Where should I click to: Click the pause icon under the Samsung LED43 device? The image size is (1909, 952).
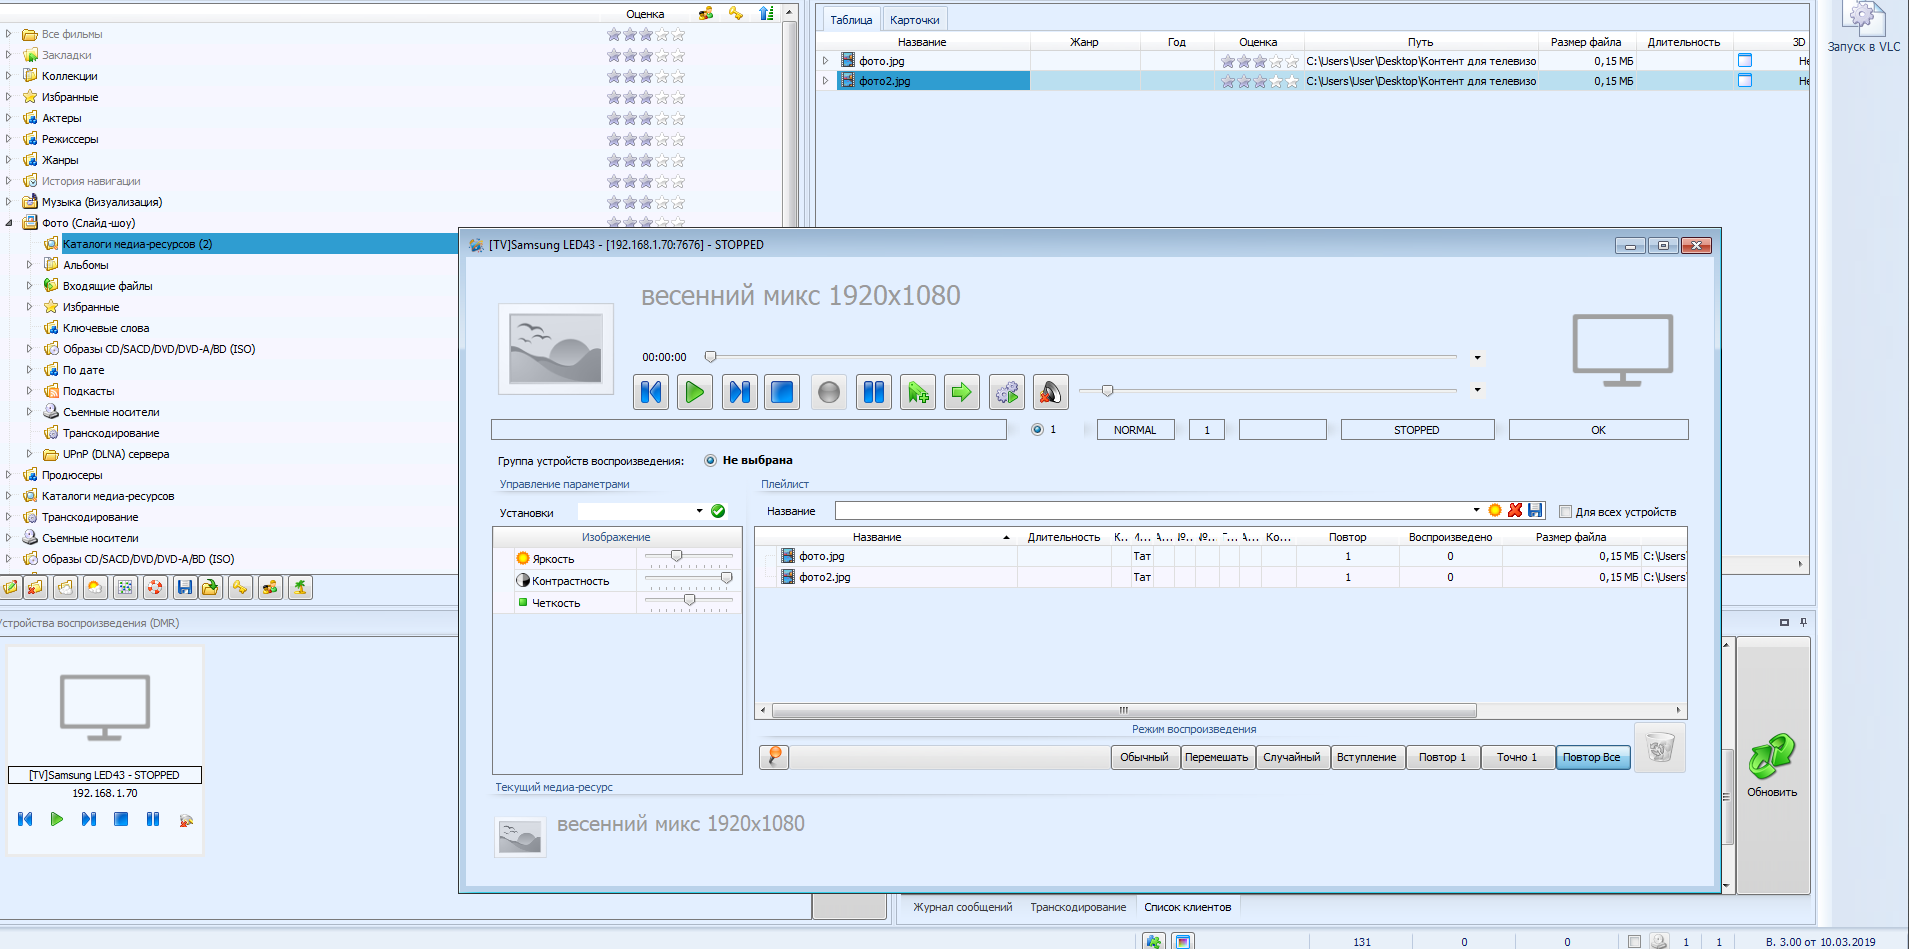click(153, 819)
